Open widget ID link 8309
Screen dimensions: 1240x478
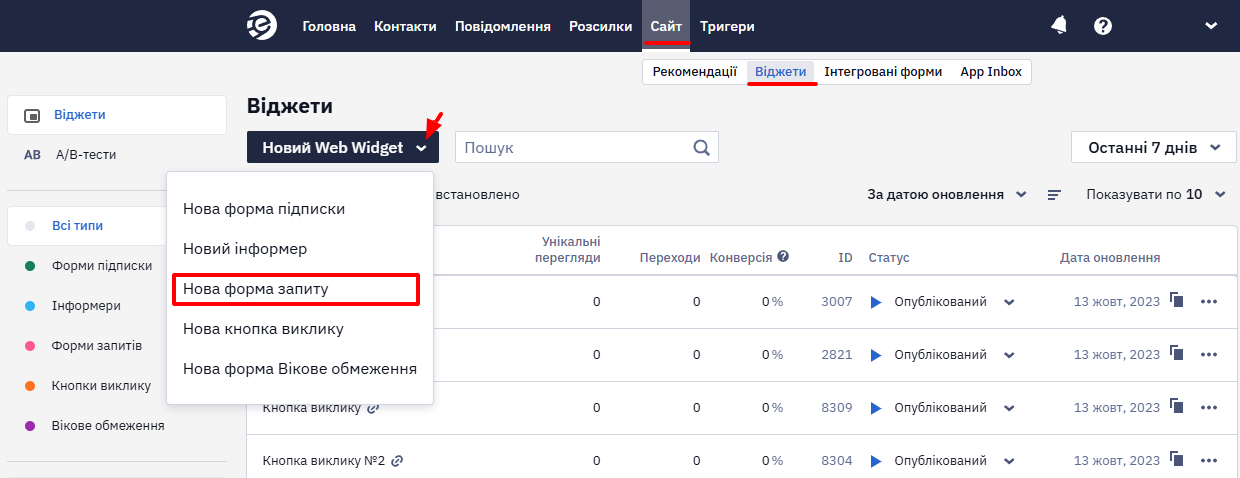(x=837, y=408)
